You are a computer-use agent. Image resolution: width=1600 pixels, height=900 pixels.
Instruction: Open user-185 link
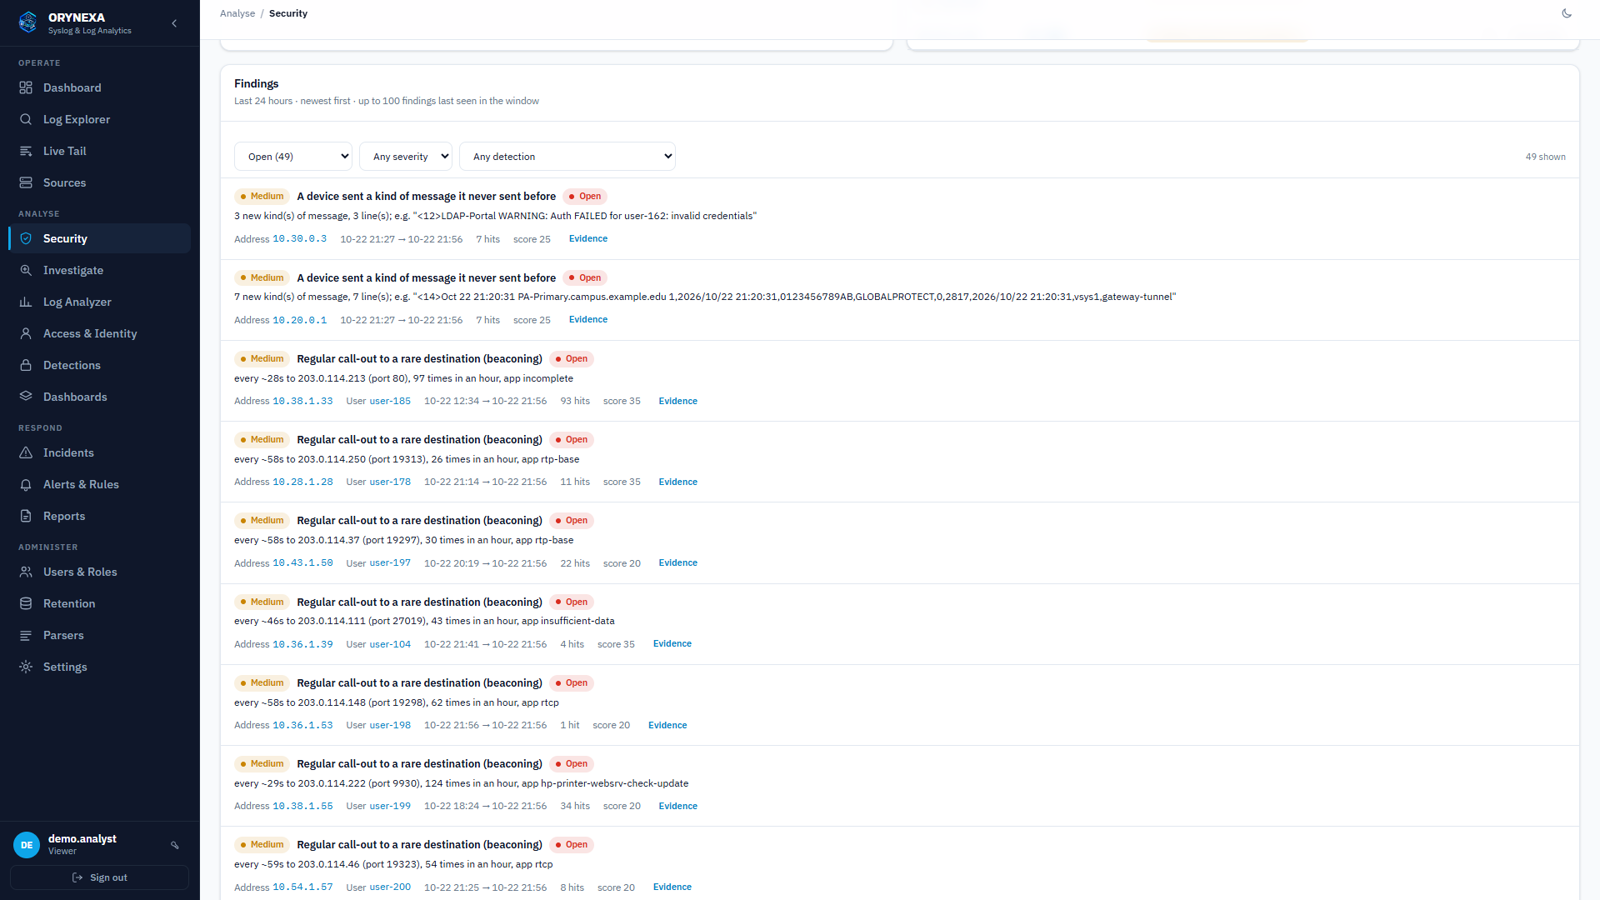390,401
